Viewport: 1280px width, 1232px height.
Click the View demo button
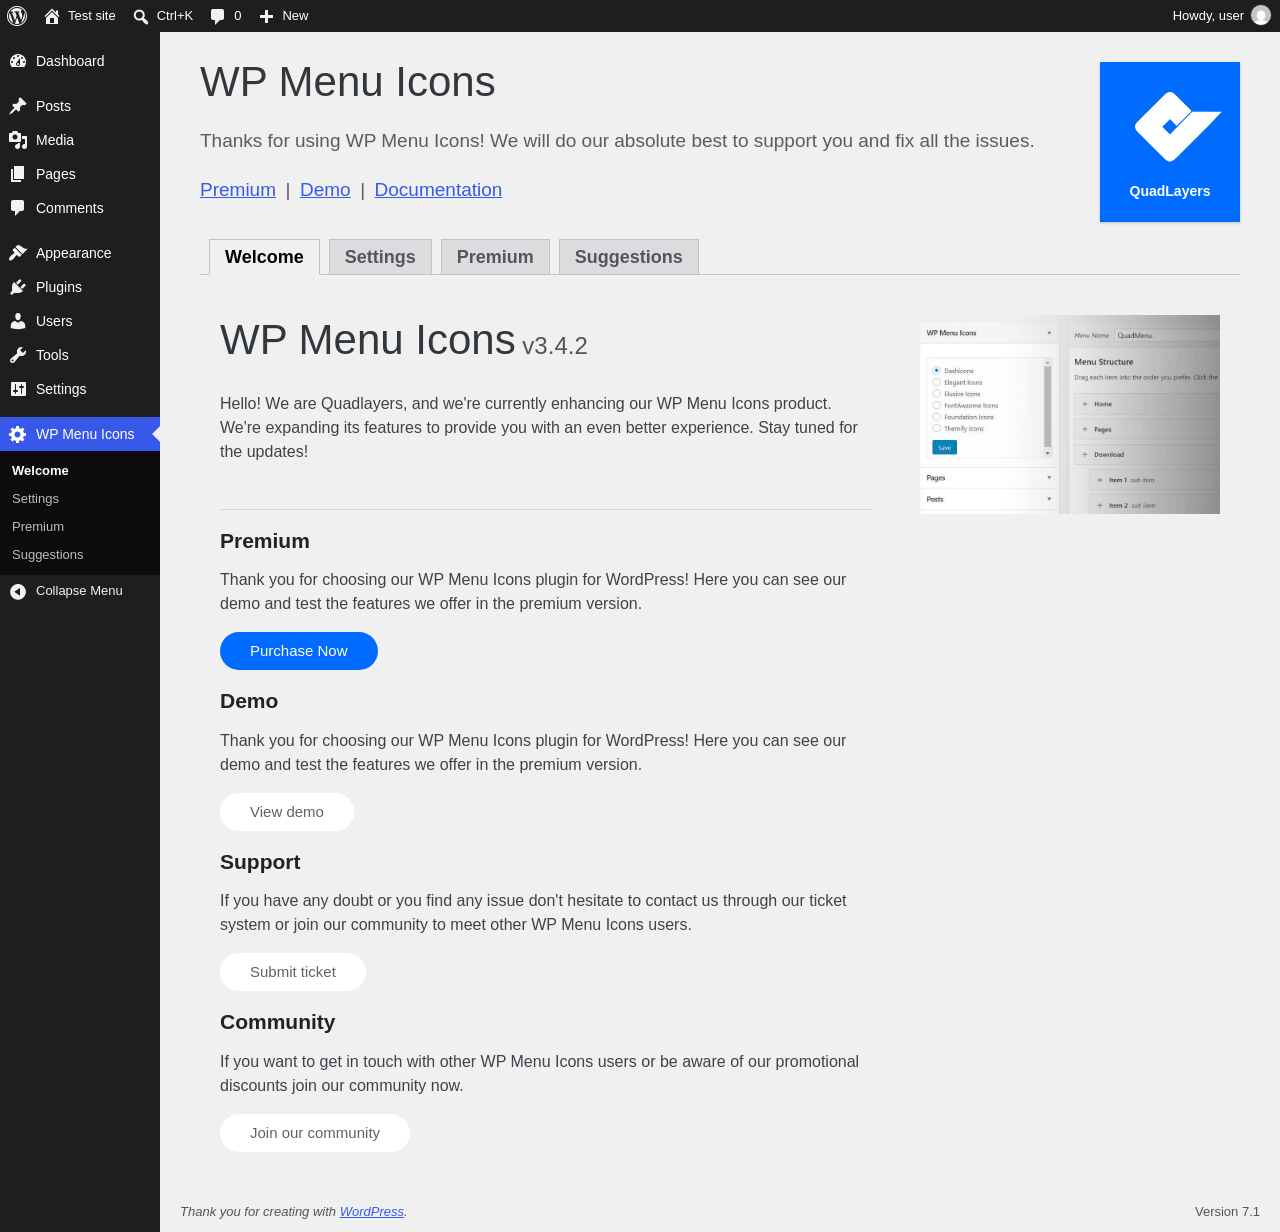point(287,812)
